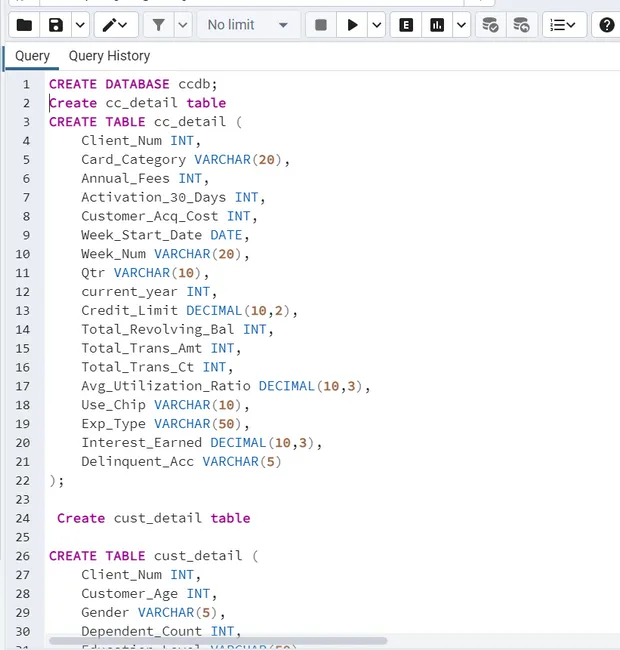Expand the filter options arrow
This screenshot has width=620, height=650.
pyautogui.click(x=183, y=25)
